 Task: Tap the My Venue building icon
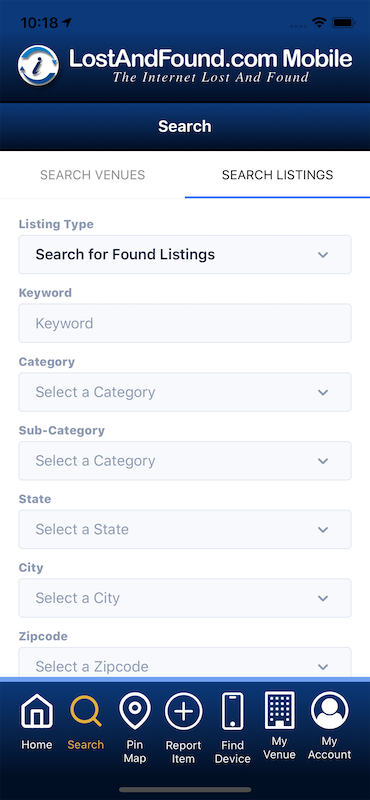280,710
